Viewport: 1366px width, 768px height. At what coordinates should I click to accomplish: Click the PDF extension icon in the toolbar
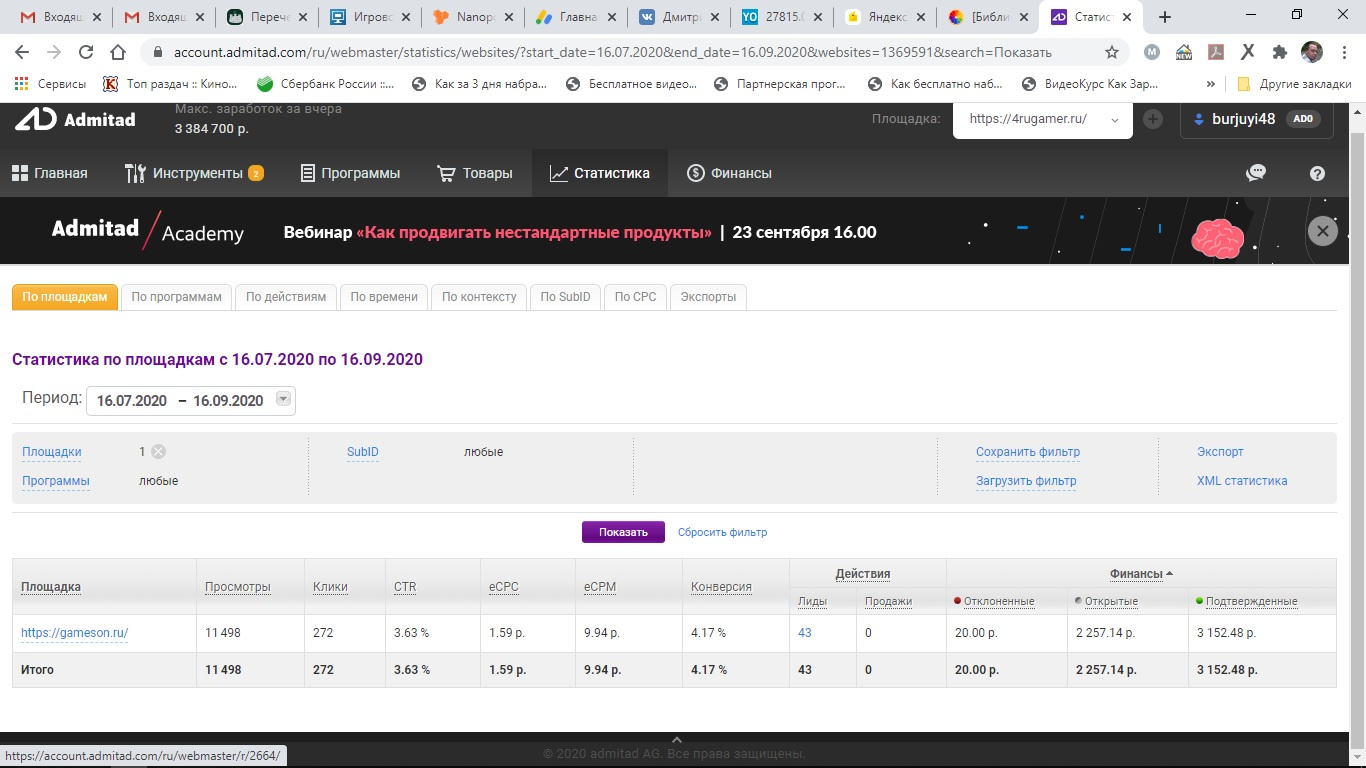pyautogui.click(x=1216, y=52)
